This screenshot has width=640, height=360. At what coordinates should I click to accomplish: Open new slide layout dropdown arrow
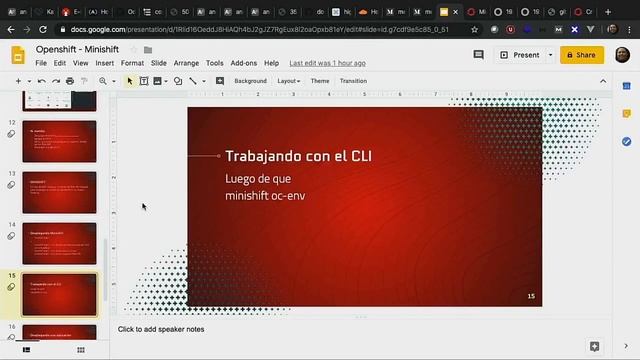29,81
